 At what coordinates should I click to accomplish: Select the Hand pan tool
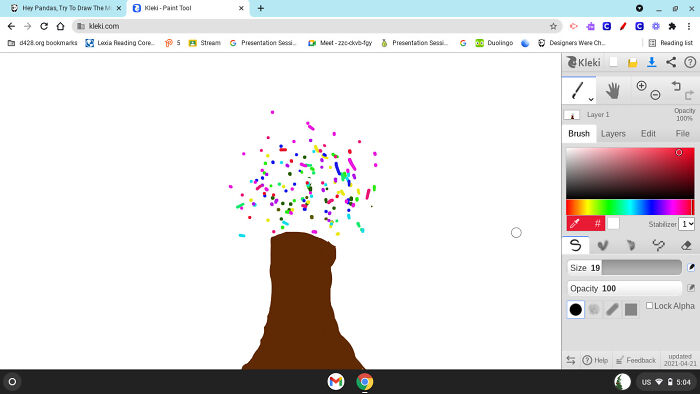(612, 91)
